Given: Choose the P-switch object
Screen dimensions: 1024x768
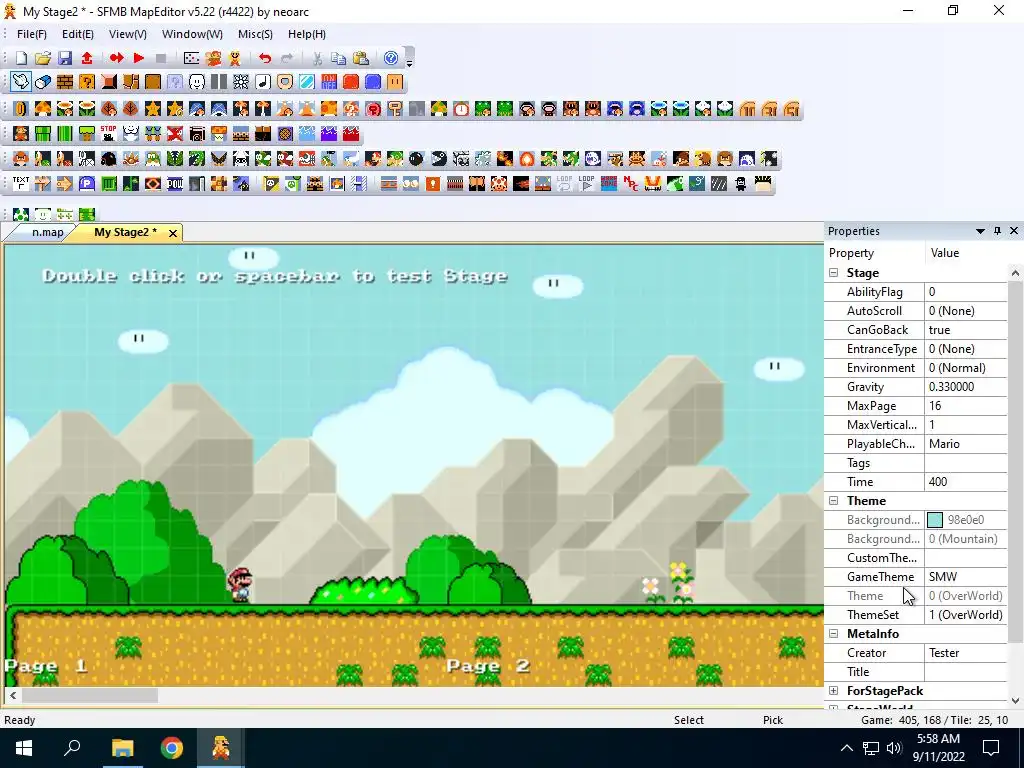Looking at the screenshot, I should click(87, 184).
